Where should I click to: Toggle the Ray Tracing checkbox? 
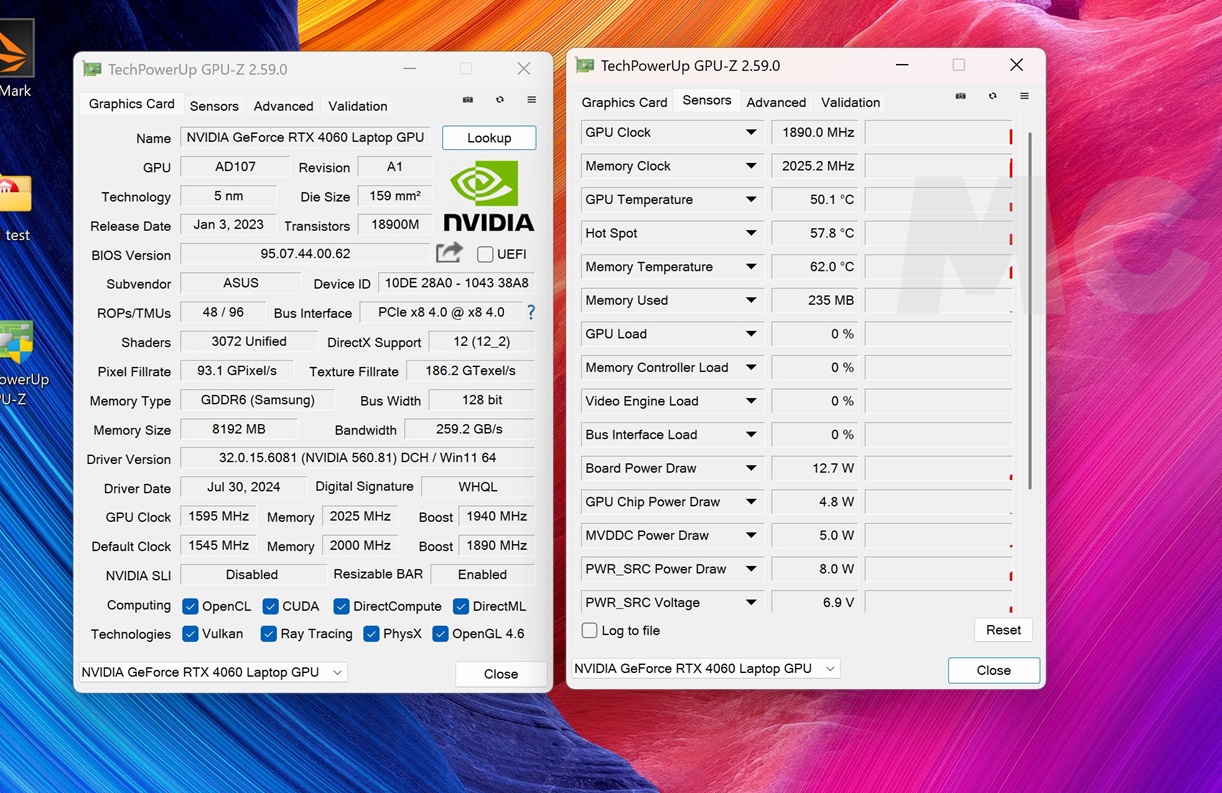click(268, 634)
